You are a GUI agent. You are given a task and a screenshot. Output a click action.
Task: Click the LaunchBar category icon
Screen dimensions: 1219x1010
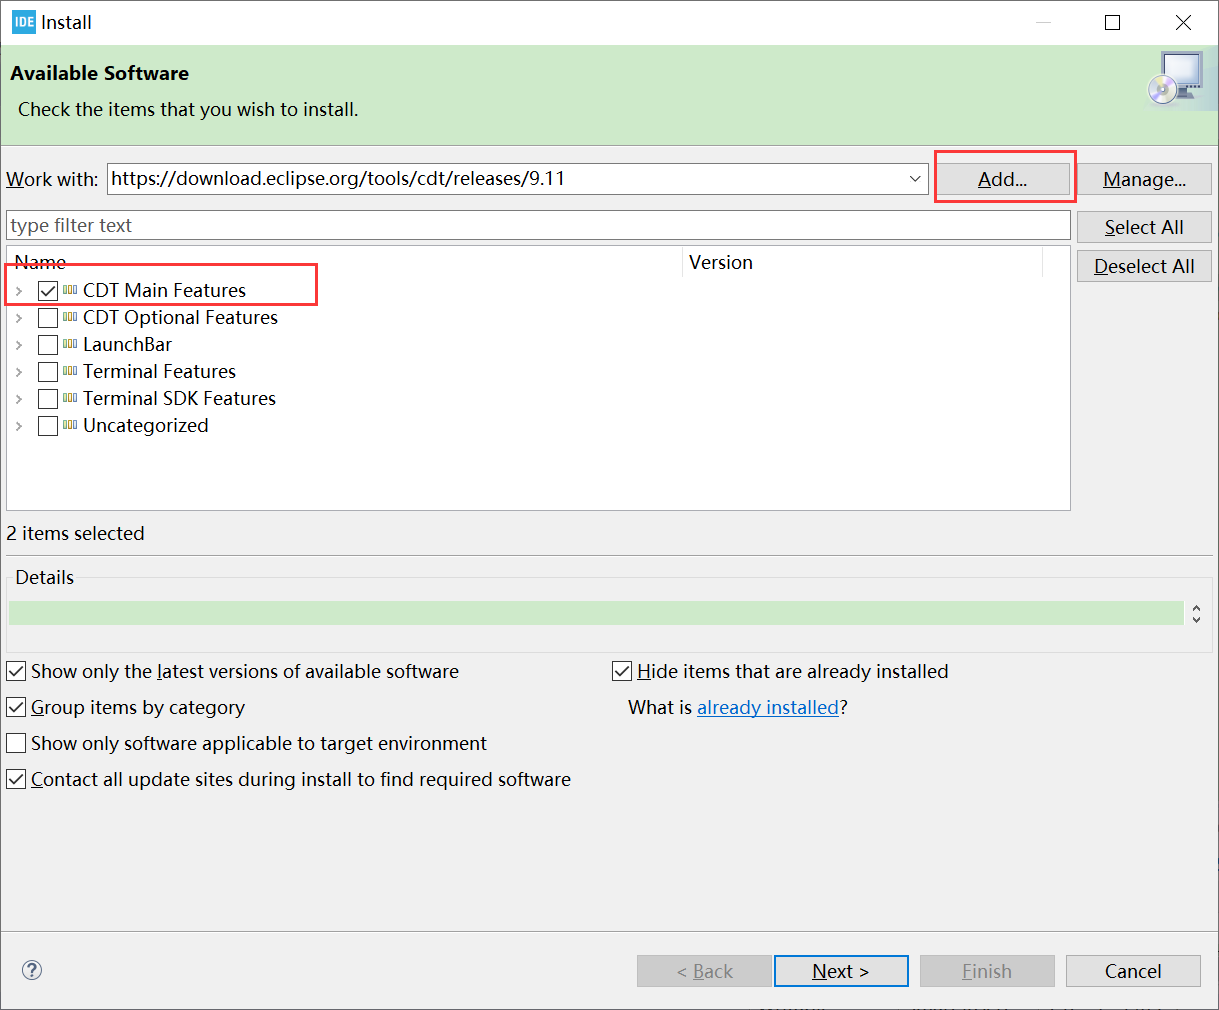[x=70, y=344]
